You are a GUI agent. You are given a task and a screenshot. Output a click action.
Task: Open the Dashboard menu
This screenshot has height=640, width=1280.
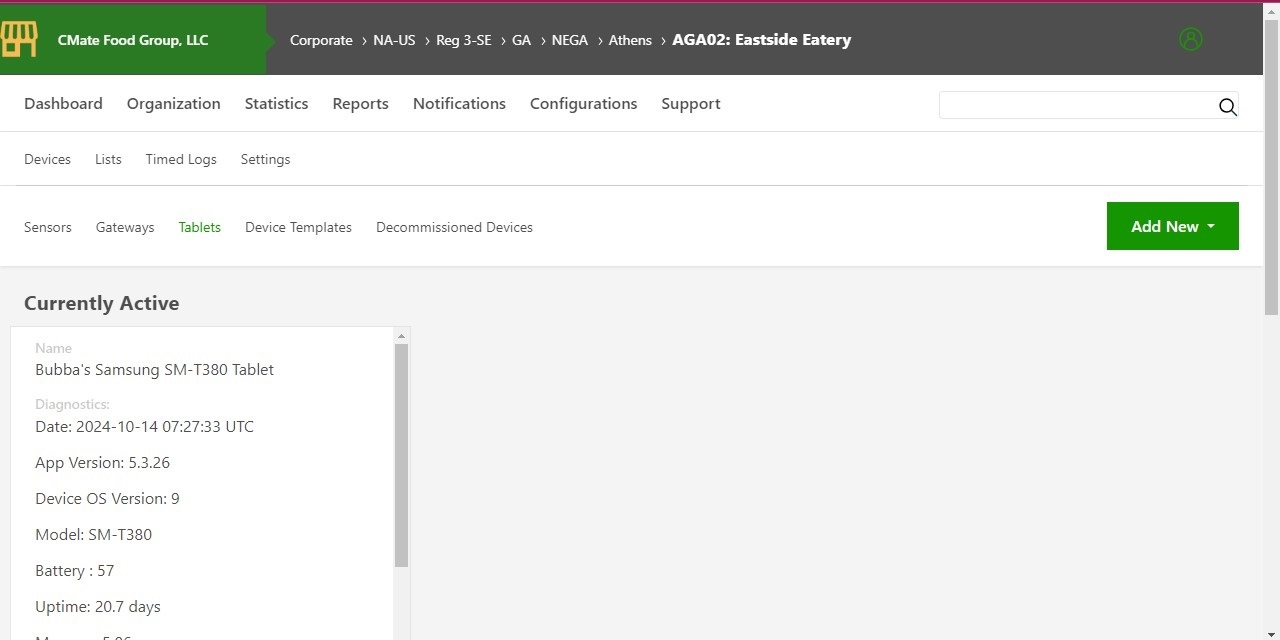63,104
